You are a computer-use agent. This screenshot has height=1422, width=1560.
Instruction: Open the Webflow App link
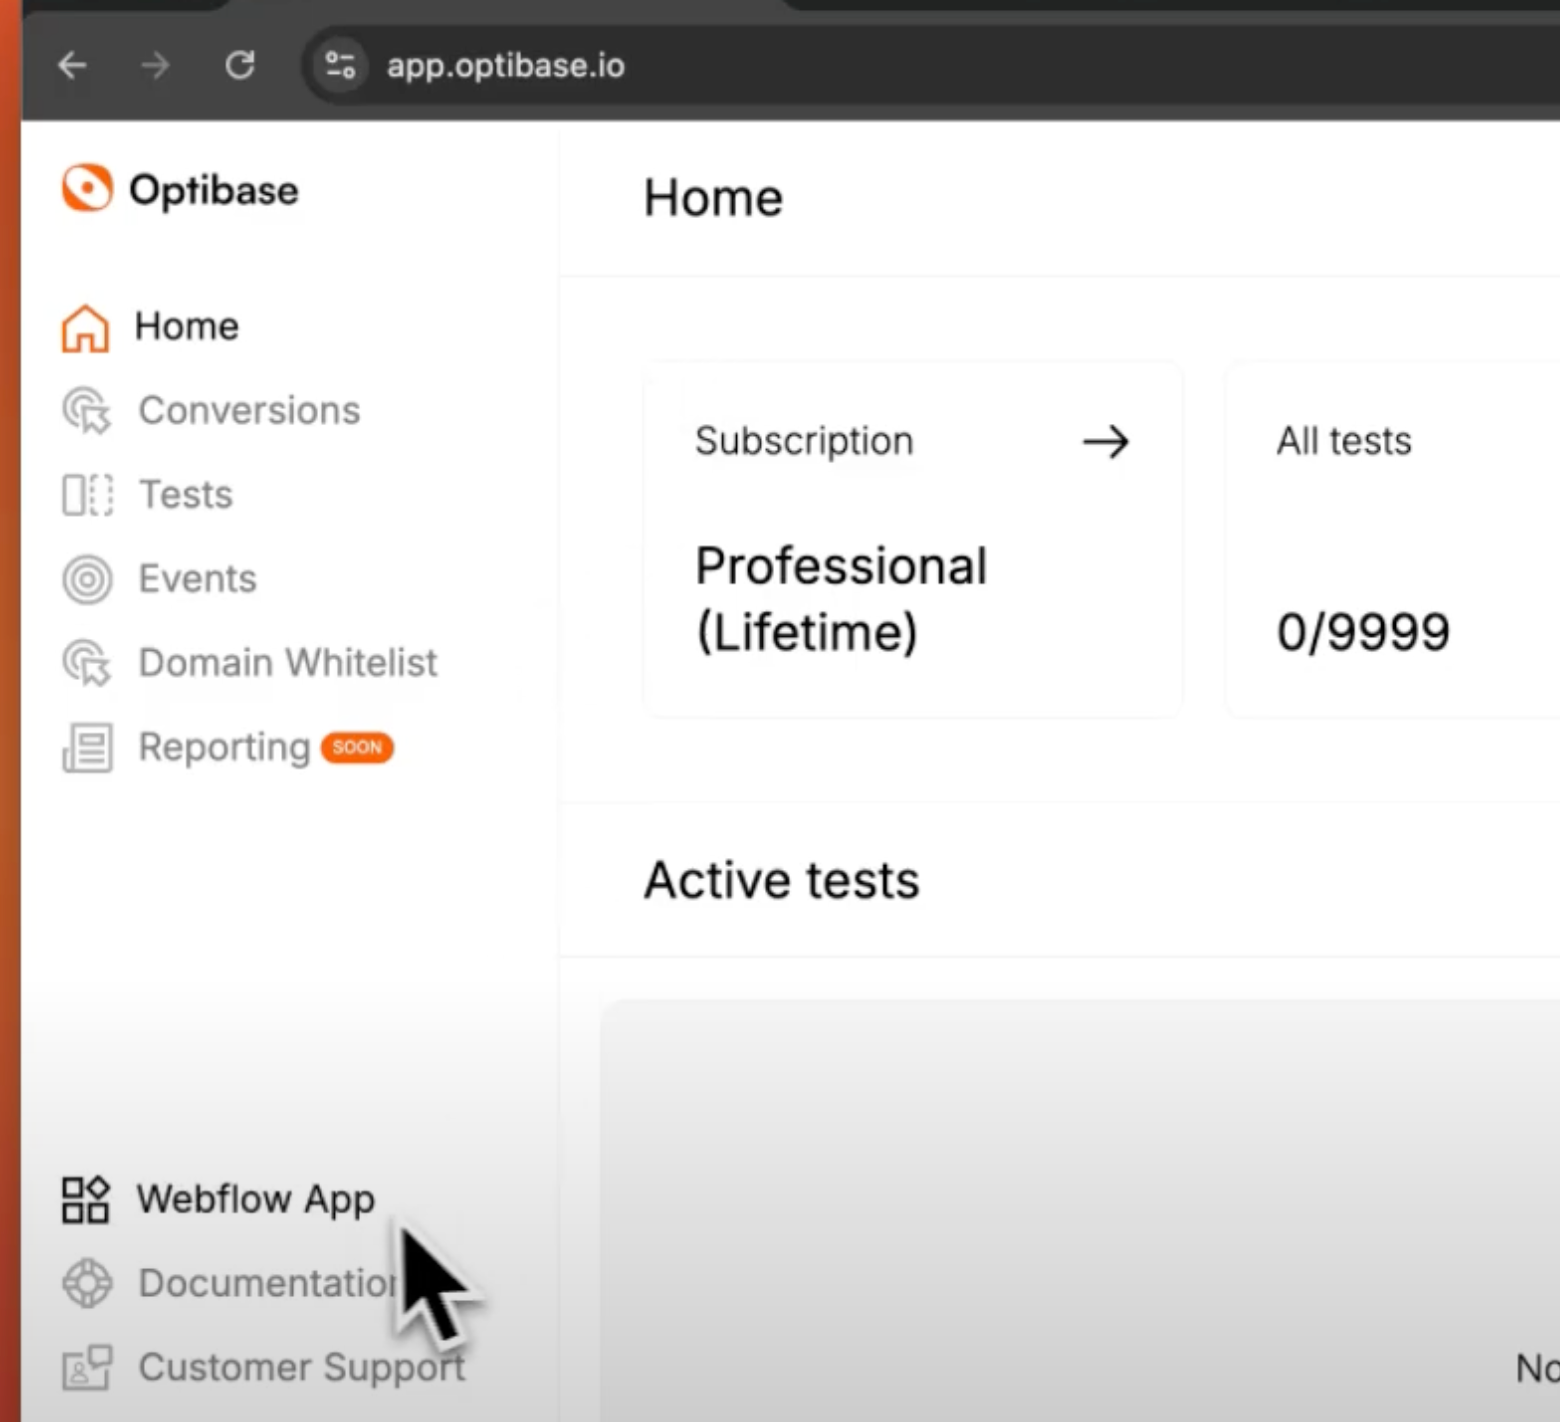256,1198
